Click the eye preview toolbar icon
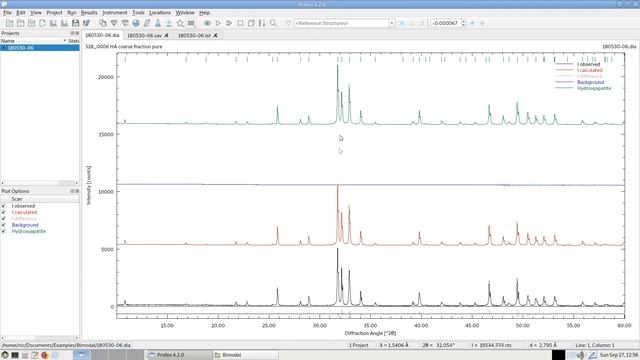Screen dimensions: 640x360 [x=207, y=23]
